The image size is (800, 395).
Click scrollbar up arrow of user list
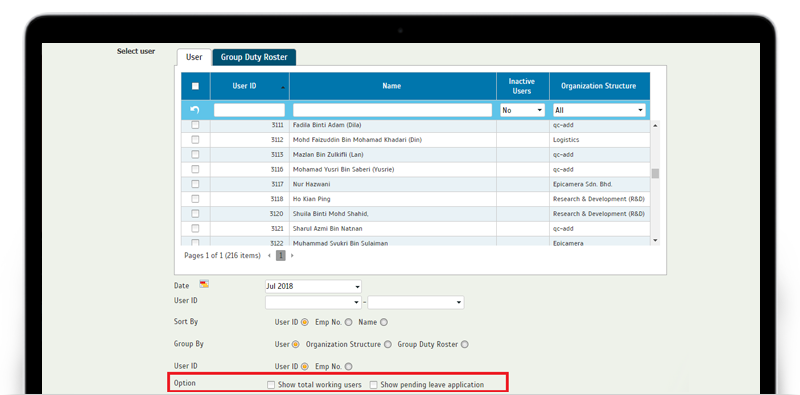coord(655,125)
